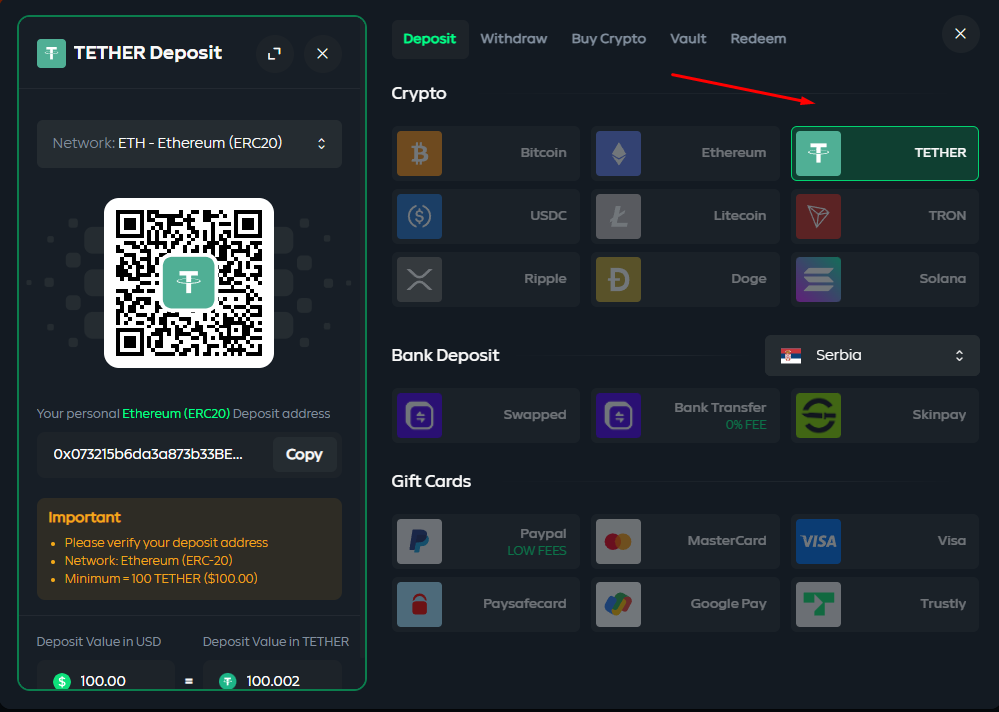
Task: Pick the USDC coin icon
Action: click(x=419, y=217)
